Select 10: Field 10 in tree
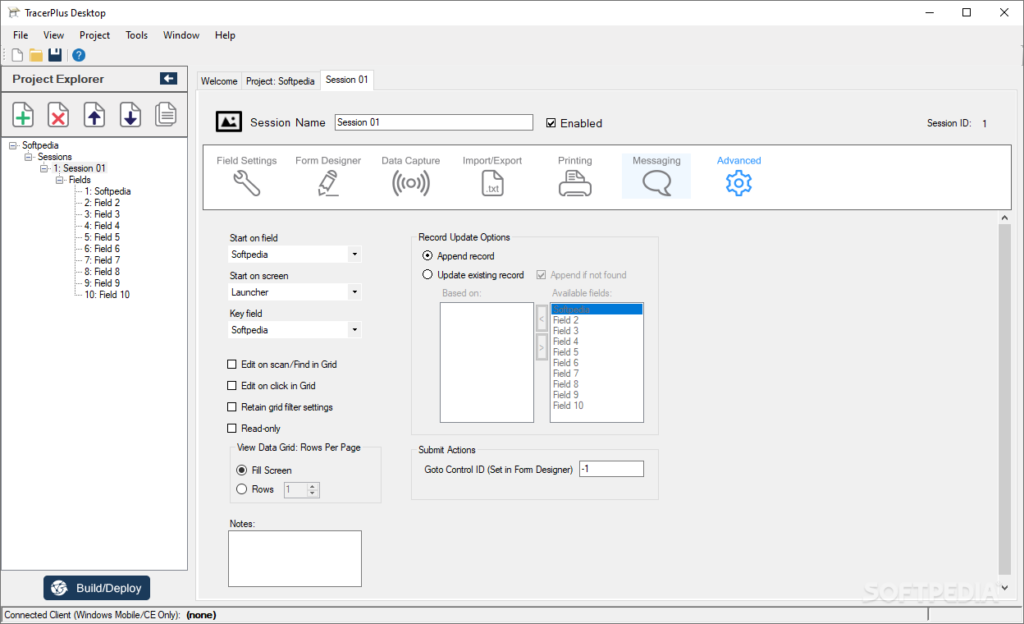This screenshot has width=1024, height=624. pyautogui.click(x=107, y=294)
